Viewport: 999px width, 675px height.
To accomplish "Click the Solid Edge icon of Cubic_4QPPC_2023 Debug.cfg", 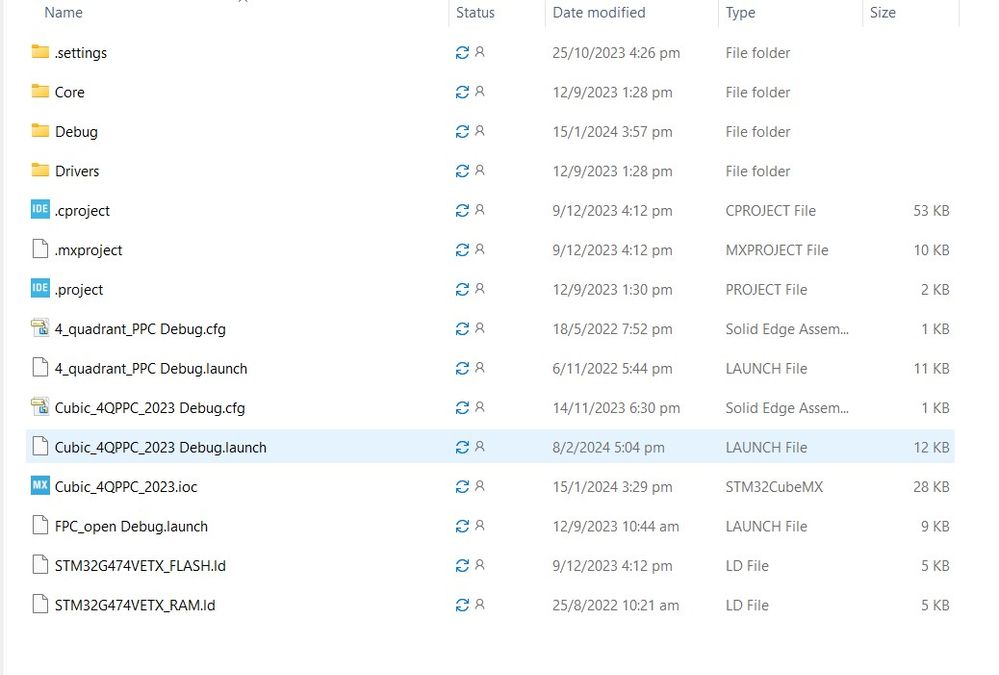I will point(40,407).
